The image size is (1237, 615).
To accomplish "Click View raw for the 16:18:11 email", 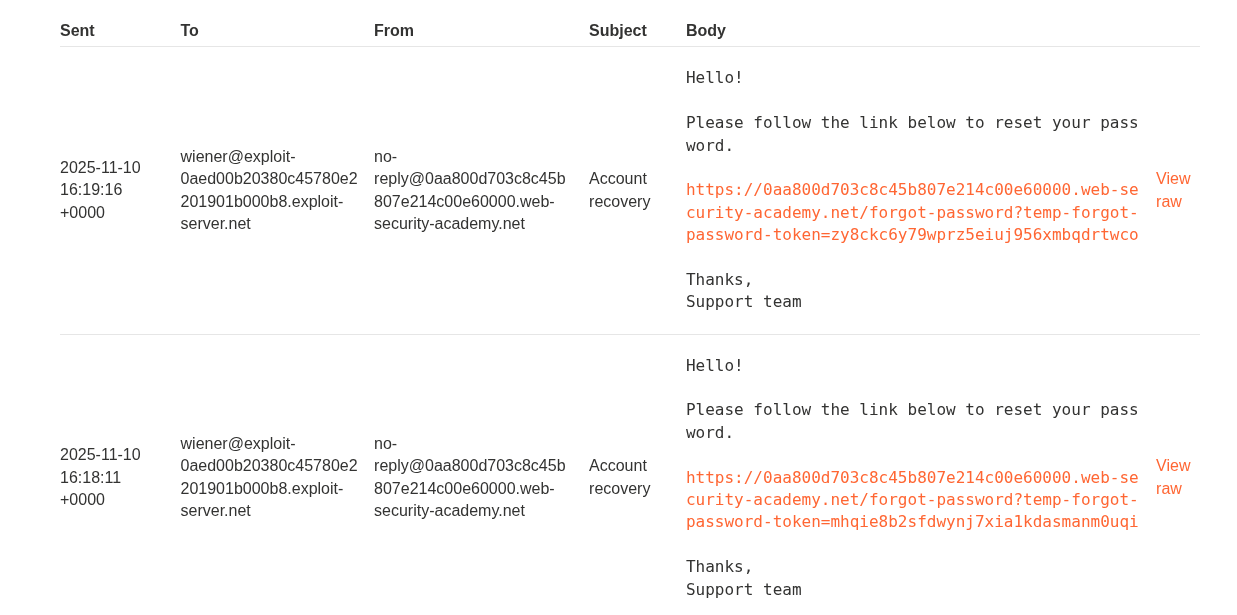I will point(1172,477).
